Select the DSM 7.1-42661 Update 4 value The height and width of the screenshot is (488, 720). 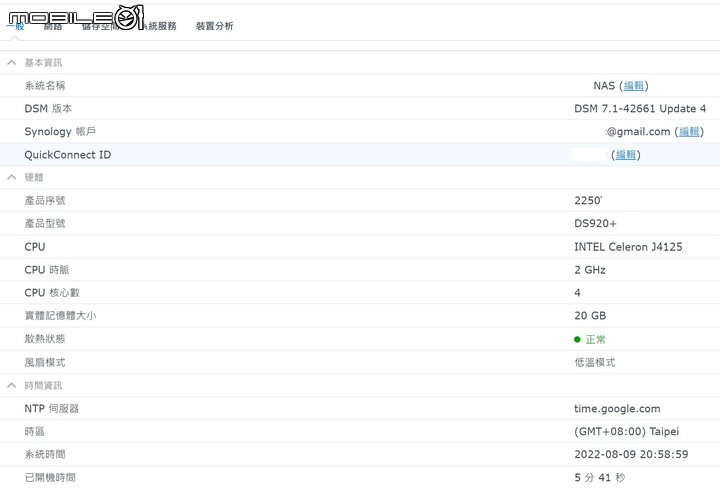tap(640, 109)
